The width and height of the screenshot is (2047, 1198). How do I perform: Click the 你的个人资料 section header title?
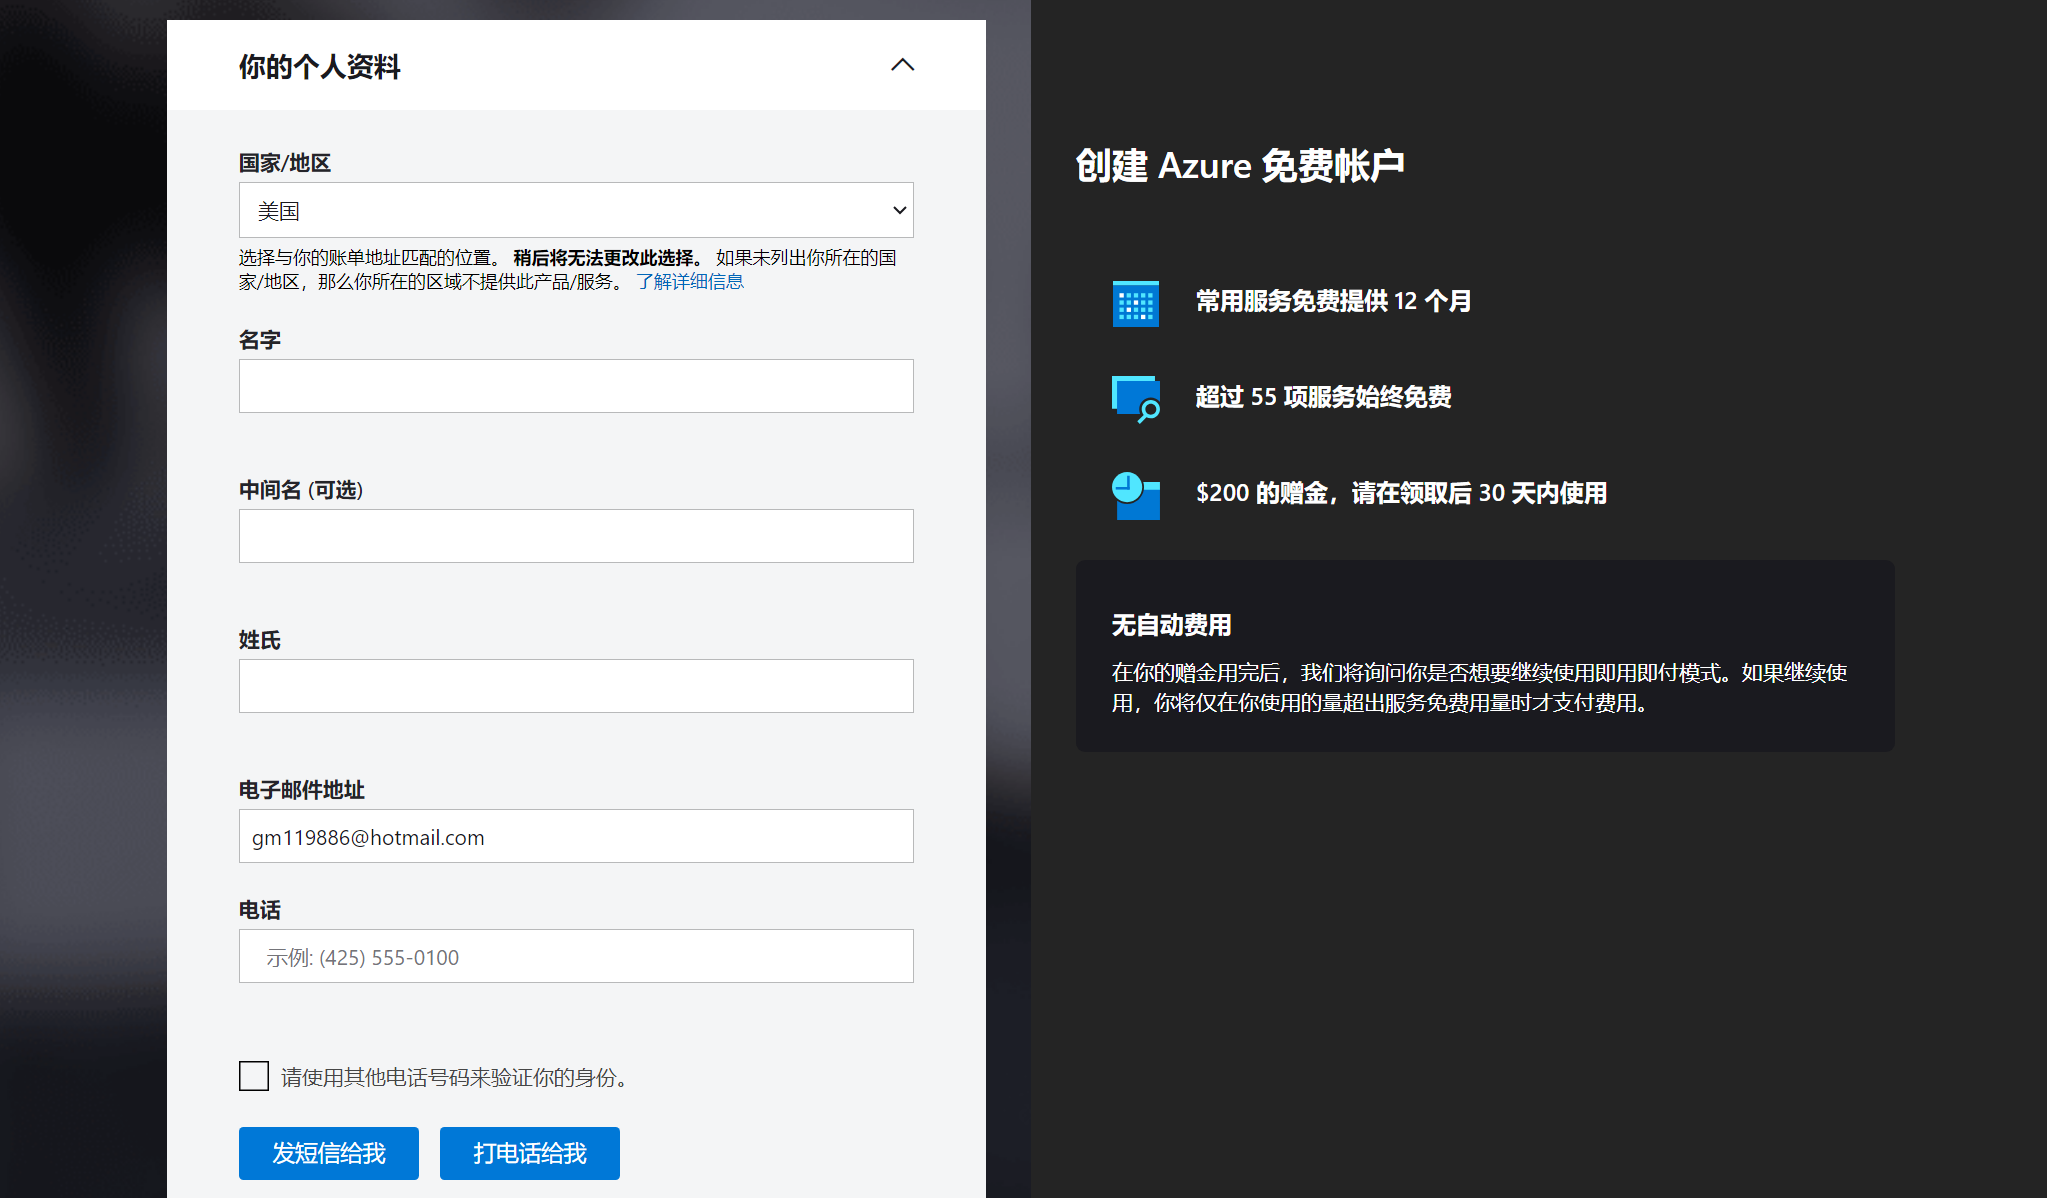(x=320, y=67)
